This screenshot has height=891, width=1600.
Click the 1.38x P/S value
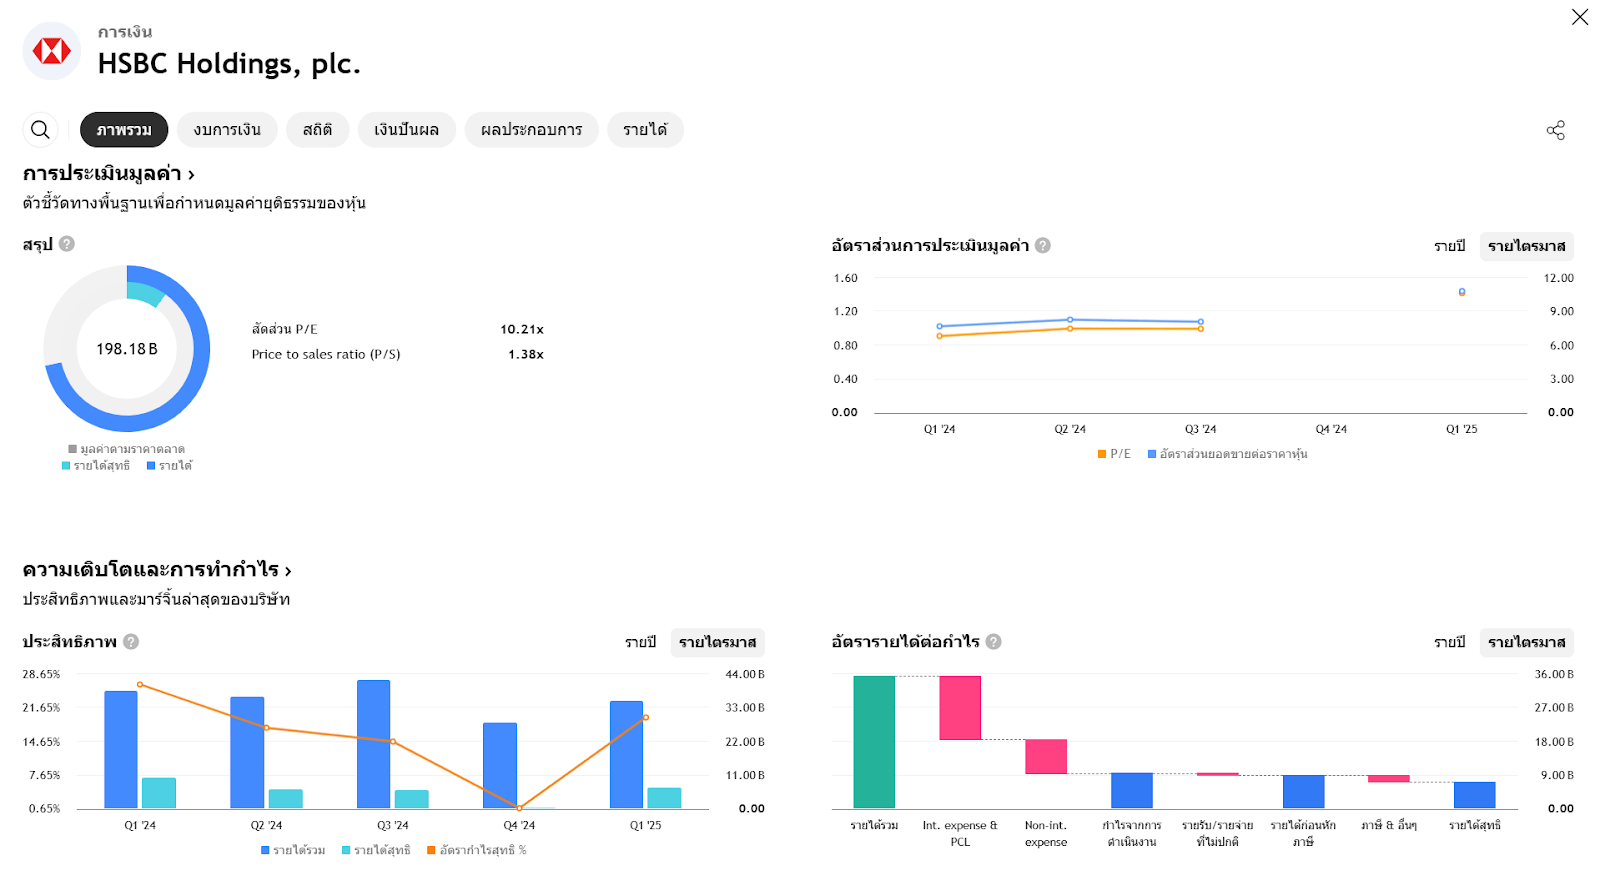tap(526, 354)
